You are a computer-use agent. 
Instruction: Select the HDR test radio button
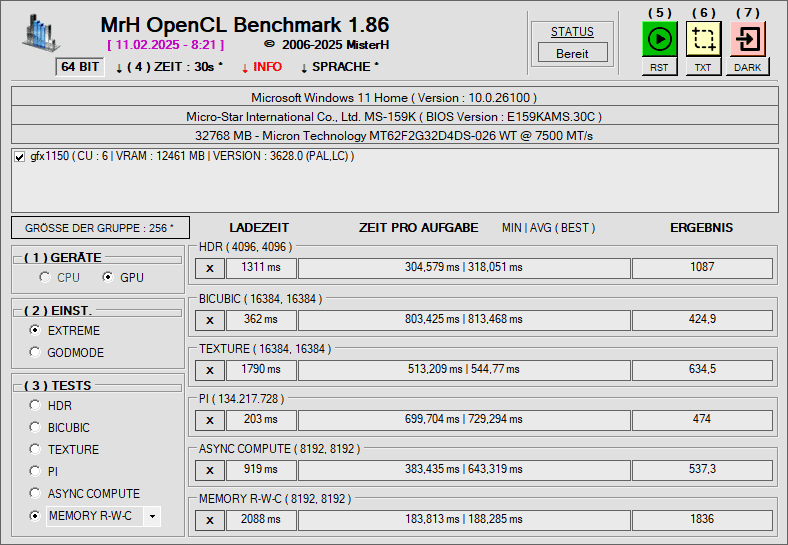click(x=35, y=405)
